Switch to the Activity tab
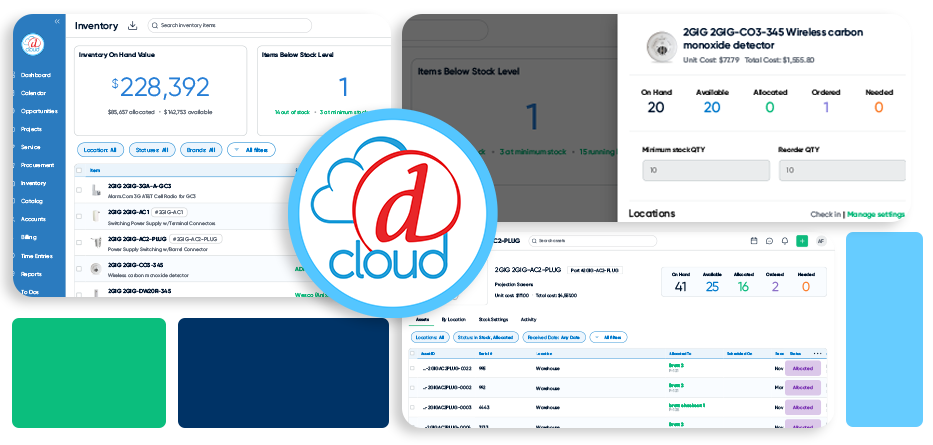The height and width of the screenshot is (445, 933). coord(528,319)
